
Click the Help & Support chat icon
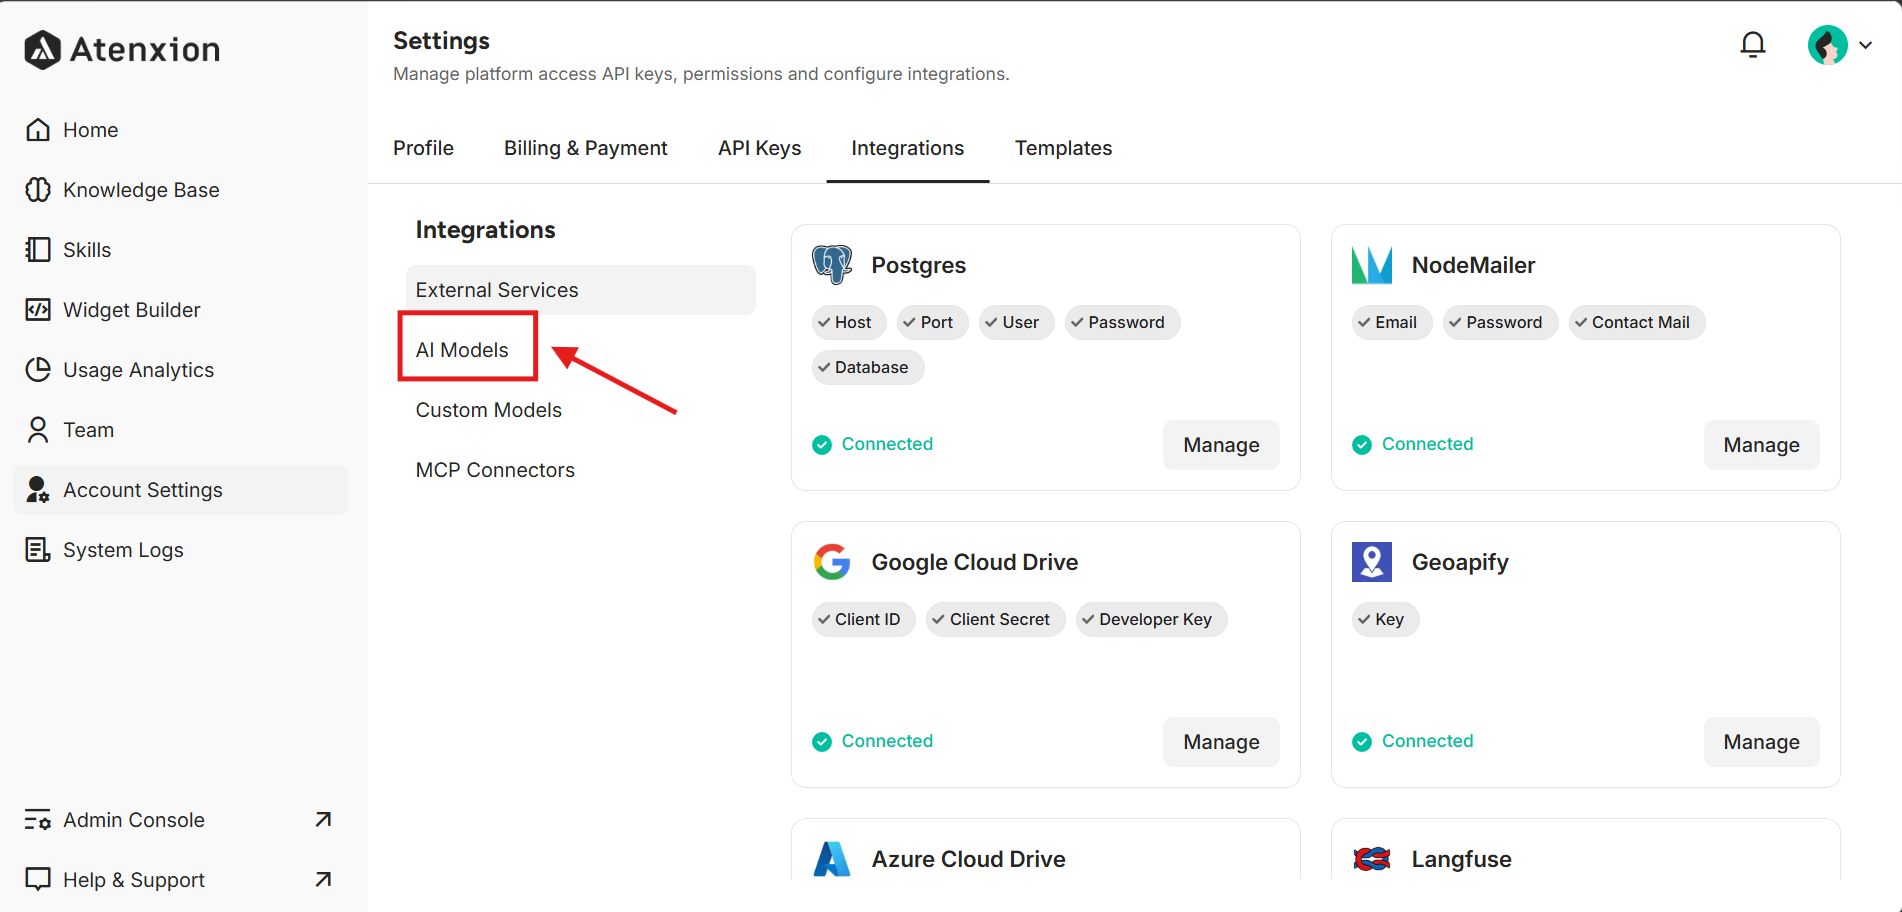pos(38,880)
